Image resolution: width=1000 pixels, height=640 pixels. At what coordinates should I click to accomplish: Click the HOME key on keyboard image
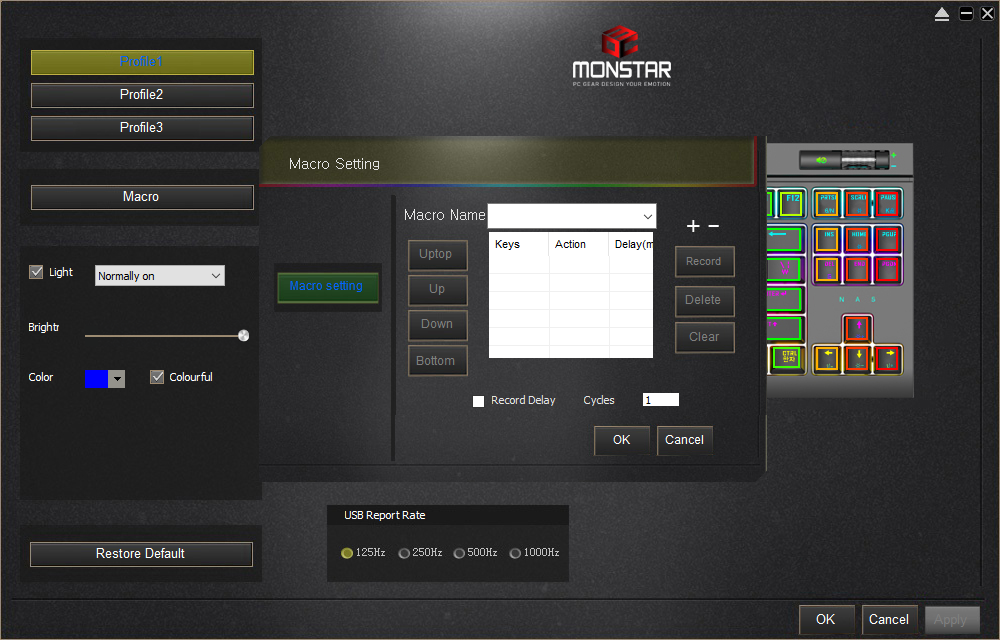pyautogui.click(x=858, y=239)
